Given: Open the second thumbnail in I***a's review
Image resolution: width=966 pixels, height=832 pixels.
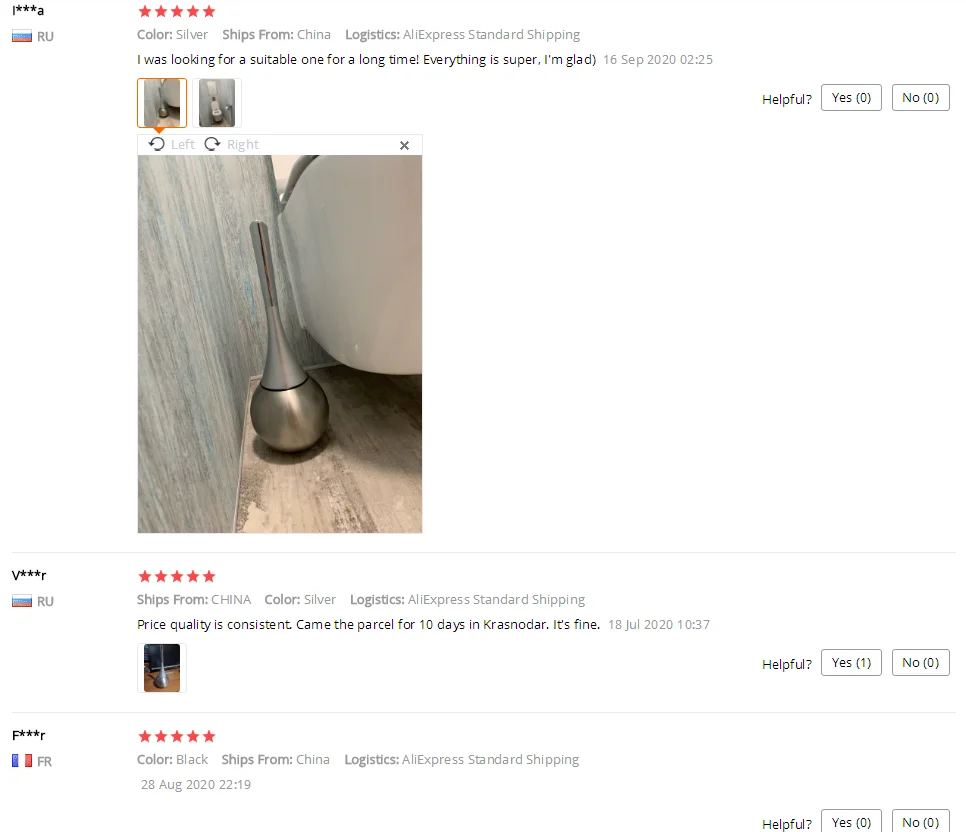Looking at the screenshot, I should [217, 103].
